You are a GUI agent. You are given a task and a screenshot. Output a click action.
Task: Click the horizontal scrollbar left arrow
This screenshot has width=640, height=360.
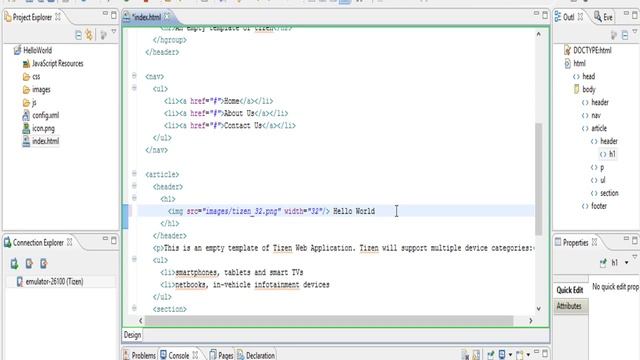140,321
